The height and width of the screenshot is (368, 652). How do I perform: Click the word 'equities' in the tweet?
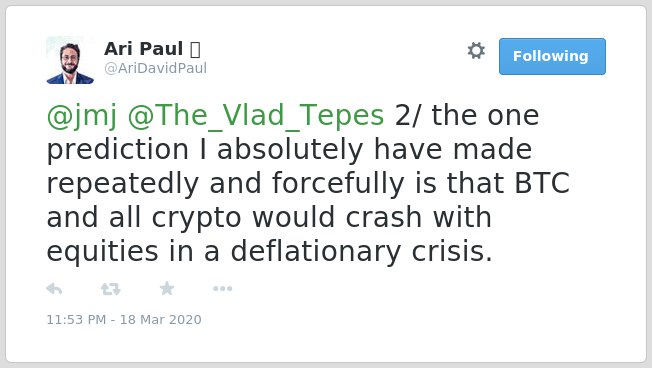102,252
